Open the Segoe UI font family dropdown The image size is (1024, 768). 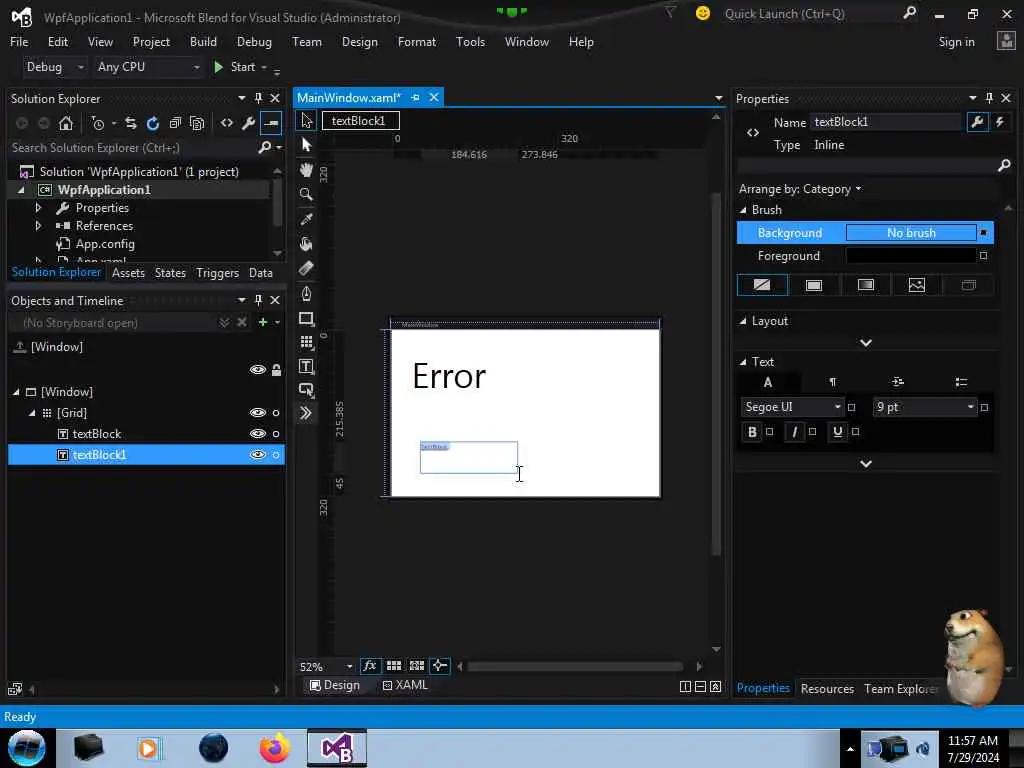point(792,407)
